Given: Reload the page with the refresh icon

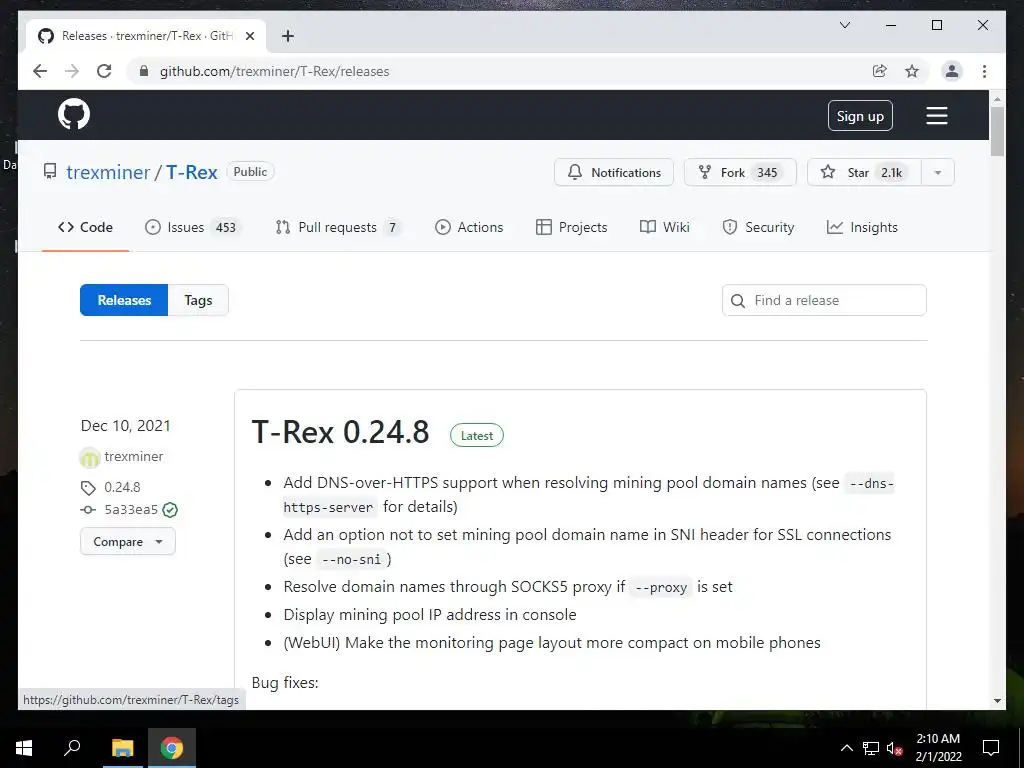Looking at the screenshot, I should click(104, 71).
